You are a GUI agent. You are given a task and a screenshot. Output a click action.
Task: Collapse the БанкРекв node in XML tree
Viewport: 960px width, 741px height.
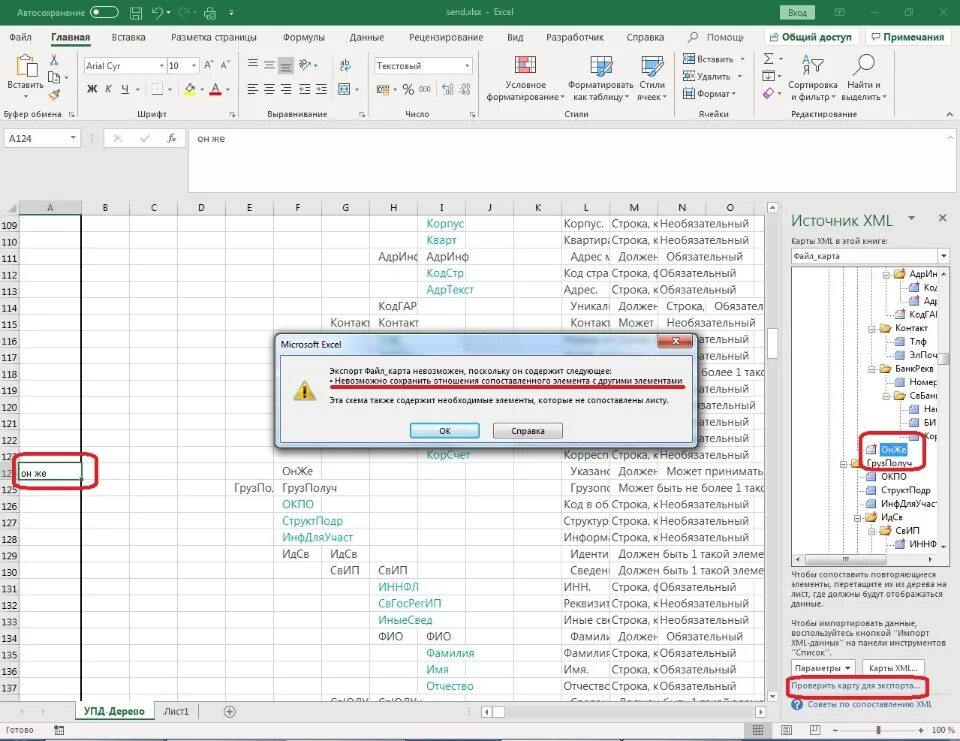click(x=871, y=369)
